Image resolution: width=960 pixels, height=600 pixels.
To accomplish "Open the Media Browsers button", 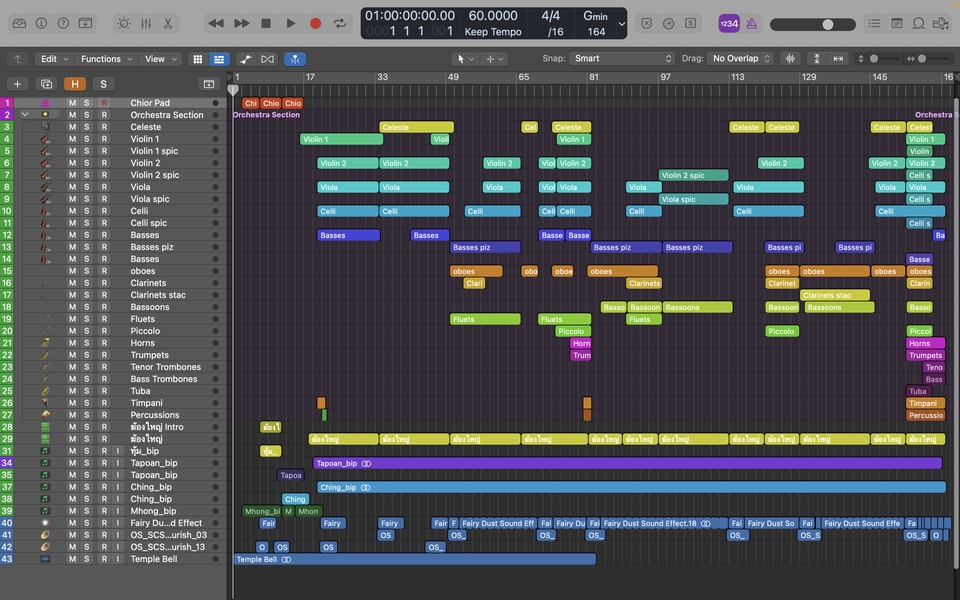I will pos(940,23).
